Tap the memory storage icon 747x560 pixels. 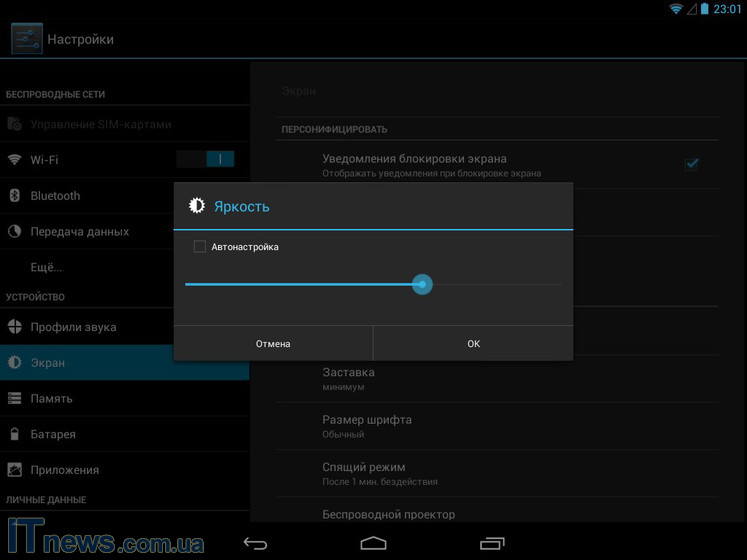pos(15,399)
